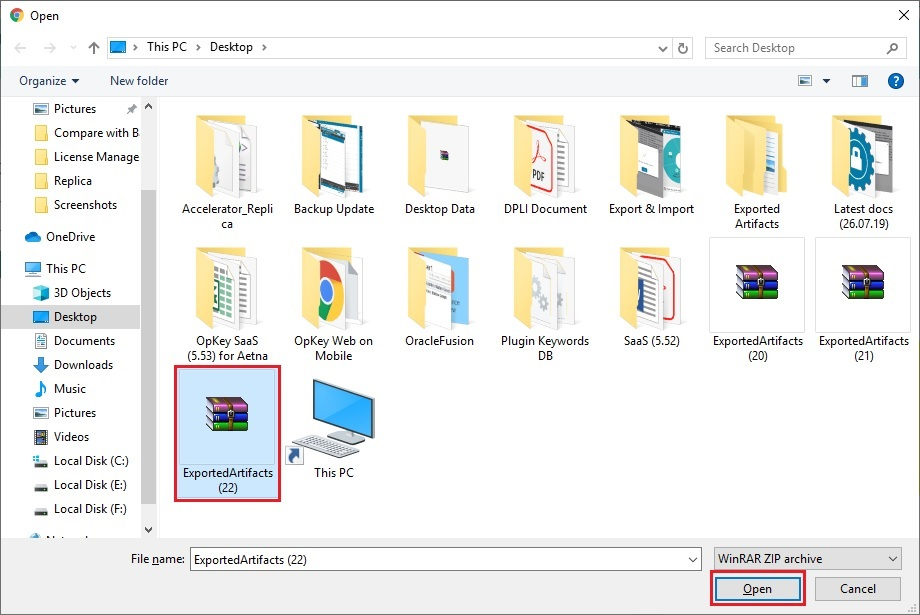Image resolution: width=920 pixels, height=615 pixels.
Task: Click the search magnifier icon
Action: (892, 48)
